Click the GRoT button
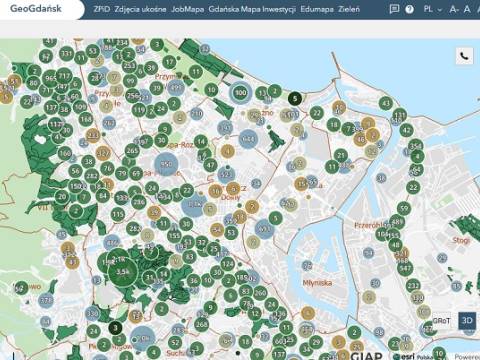Image resolution: width=480 pixels, height=360 pixels. pyautogui.click(x=441, y=321)
